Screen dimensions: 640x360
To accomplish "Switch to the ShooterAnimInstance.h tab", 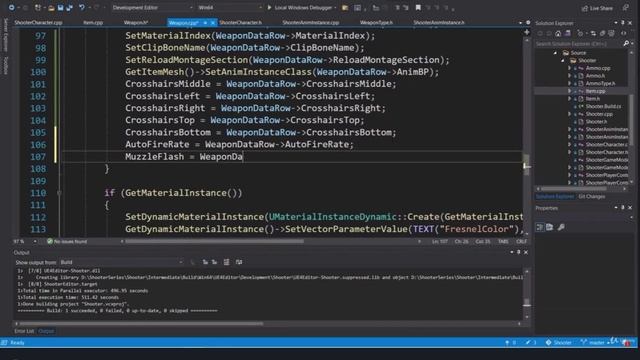I will [439, 22].
